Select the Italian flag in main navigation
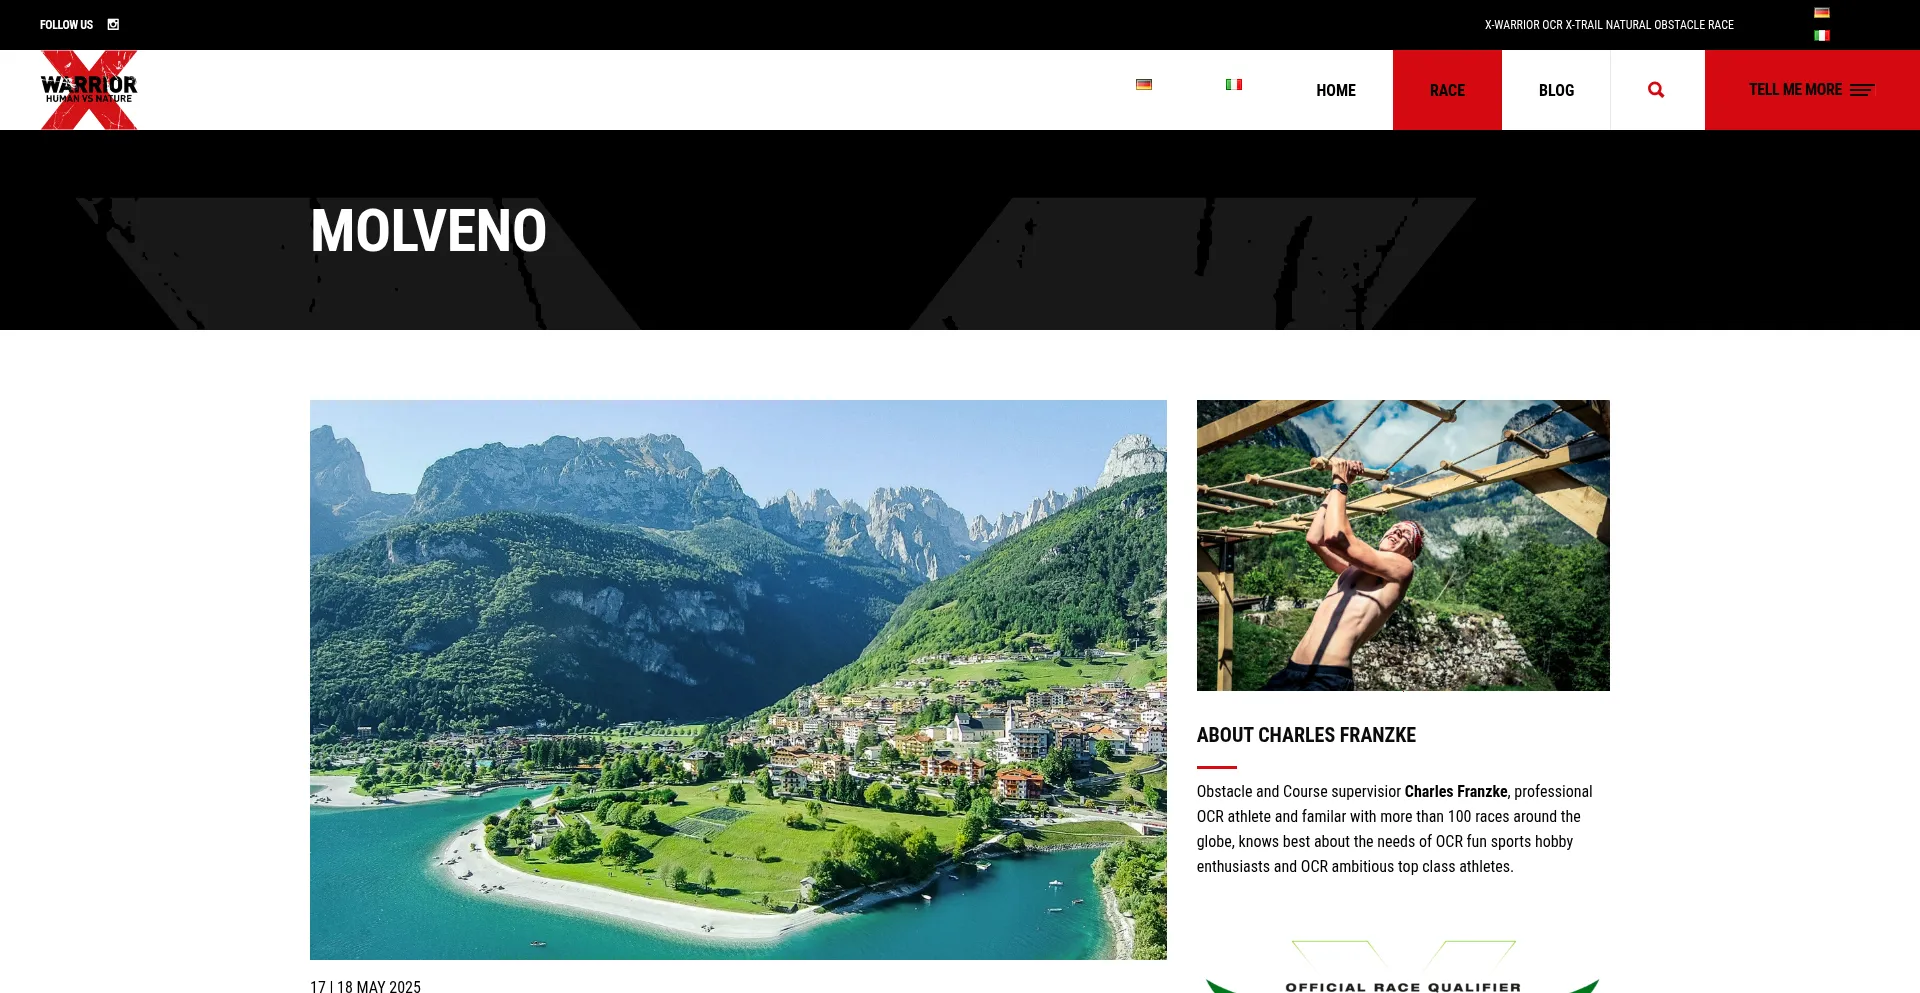 1234,85
